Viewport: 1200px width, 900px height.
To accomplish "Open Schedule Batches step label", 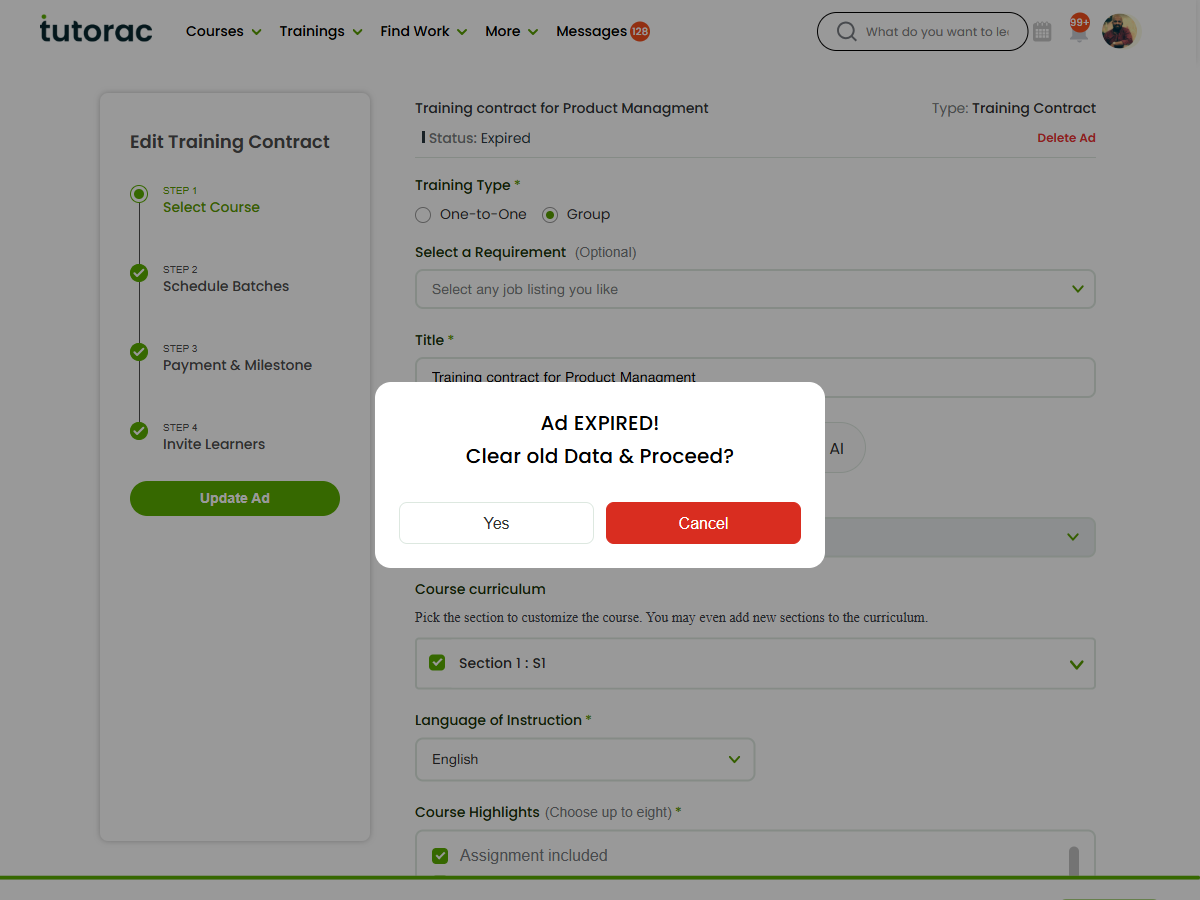I will pos(226,286).
